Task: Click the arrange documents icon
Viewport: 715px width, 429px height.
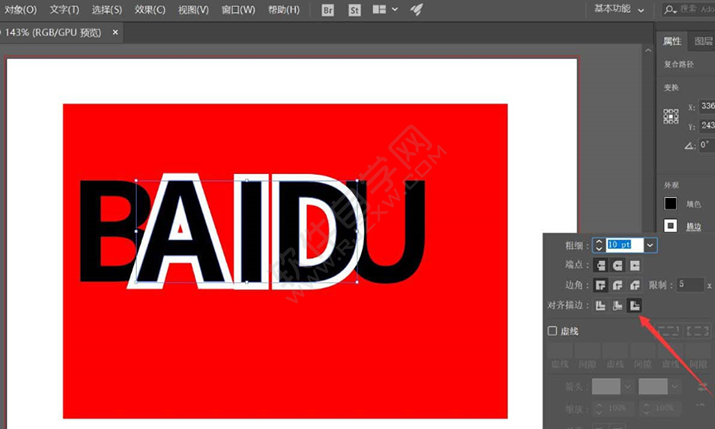Action: (379, 9)
